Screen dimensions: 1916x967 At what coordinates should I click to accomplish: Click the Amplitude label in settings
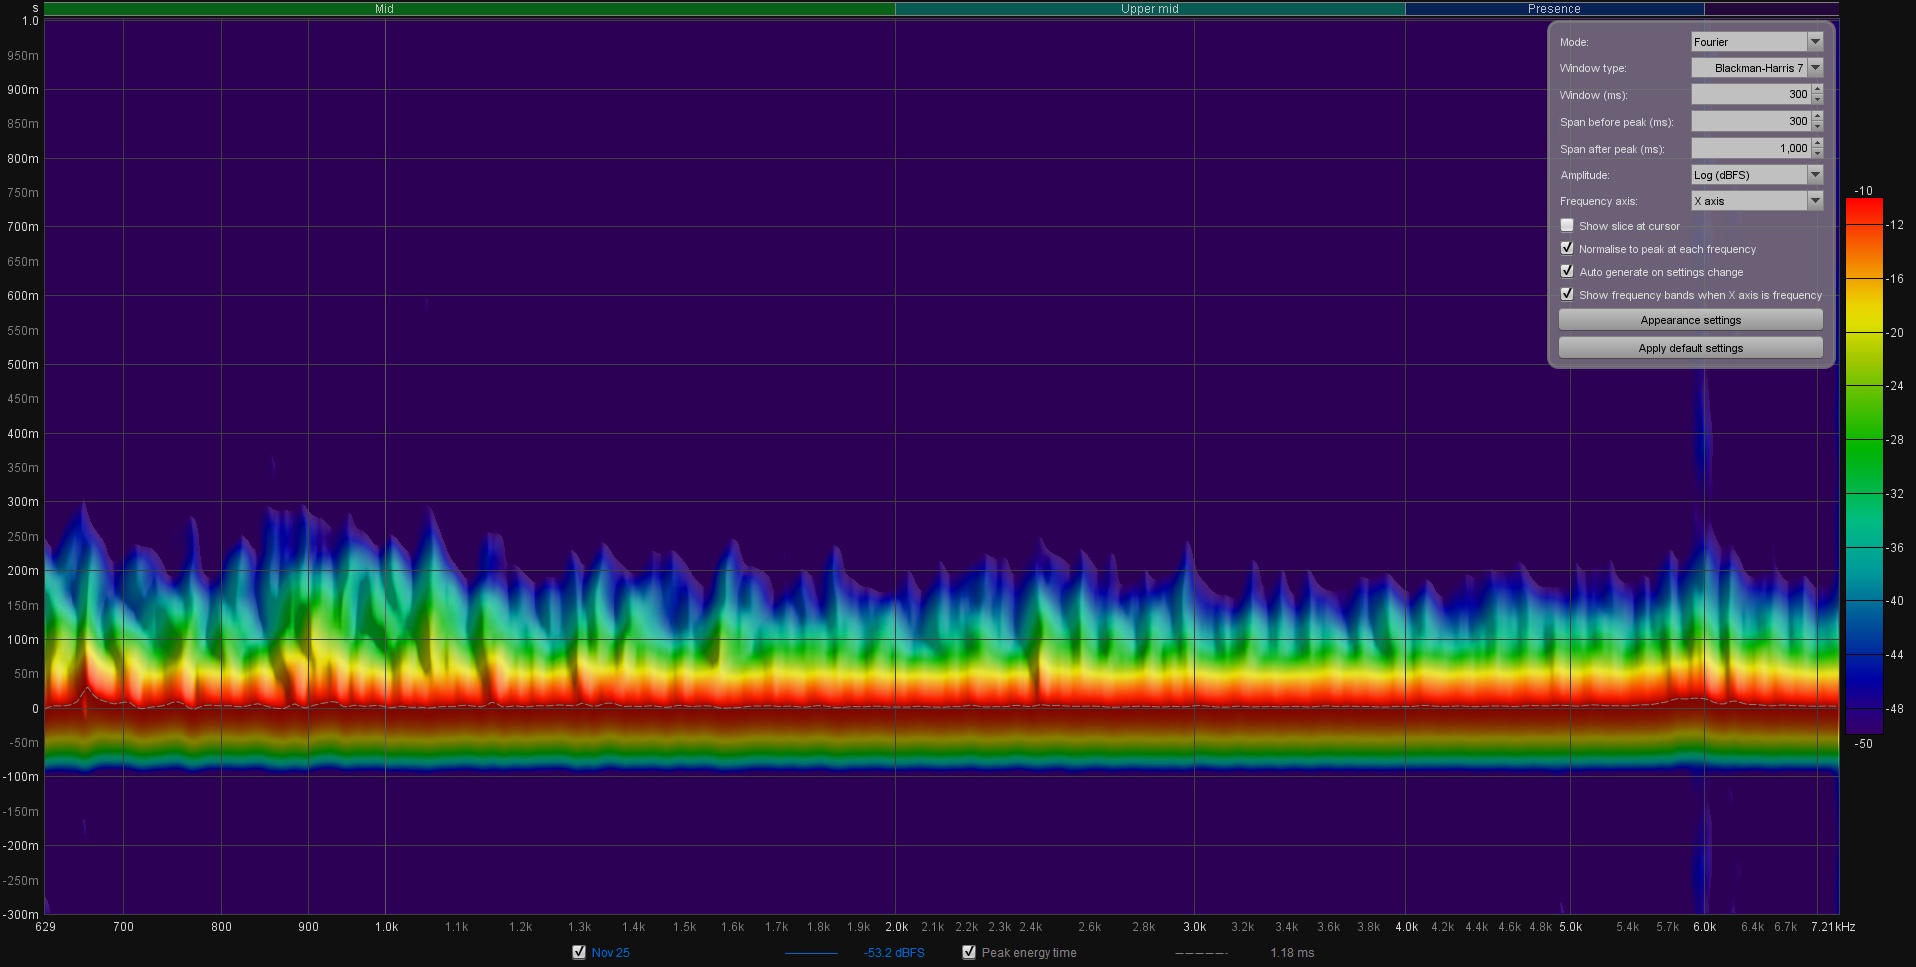click(1585, 175)
